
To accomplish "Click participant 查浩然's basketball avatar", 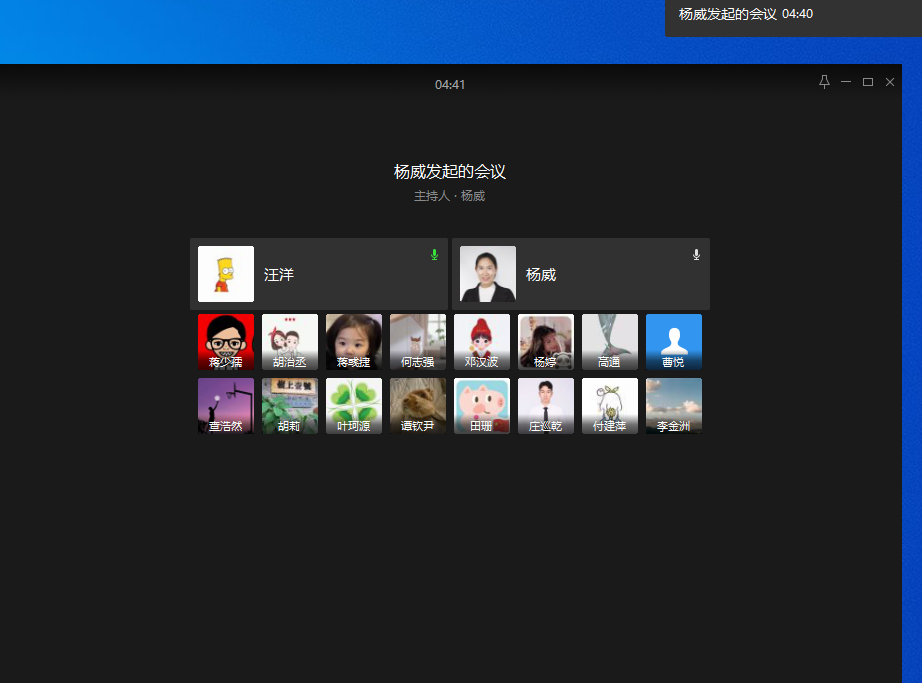I will [x=226, y=406].
